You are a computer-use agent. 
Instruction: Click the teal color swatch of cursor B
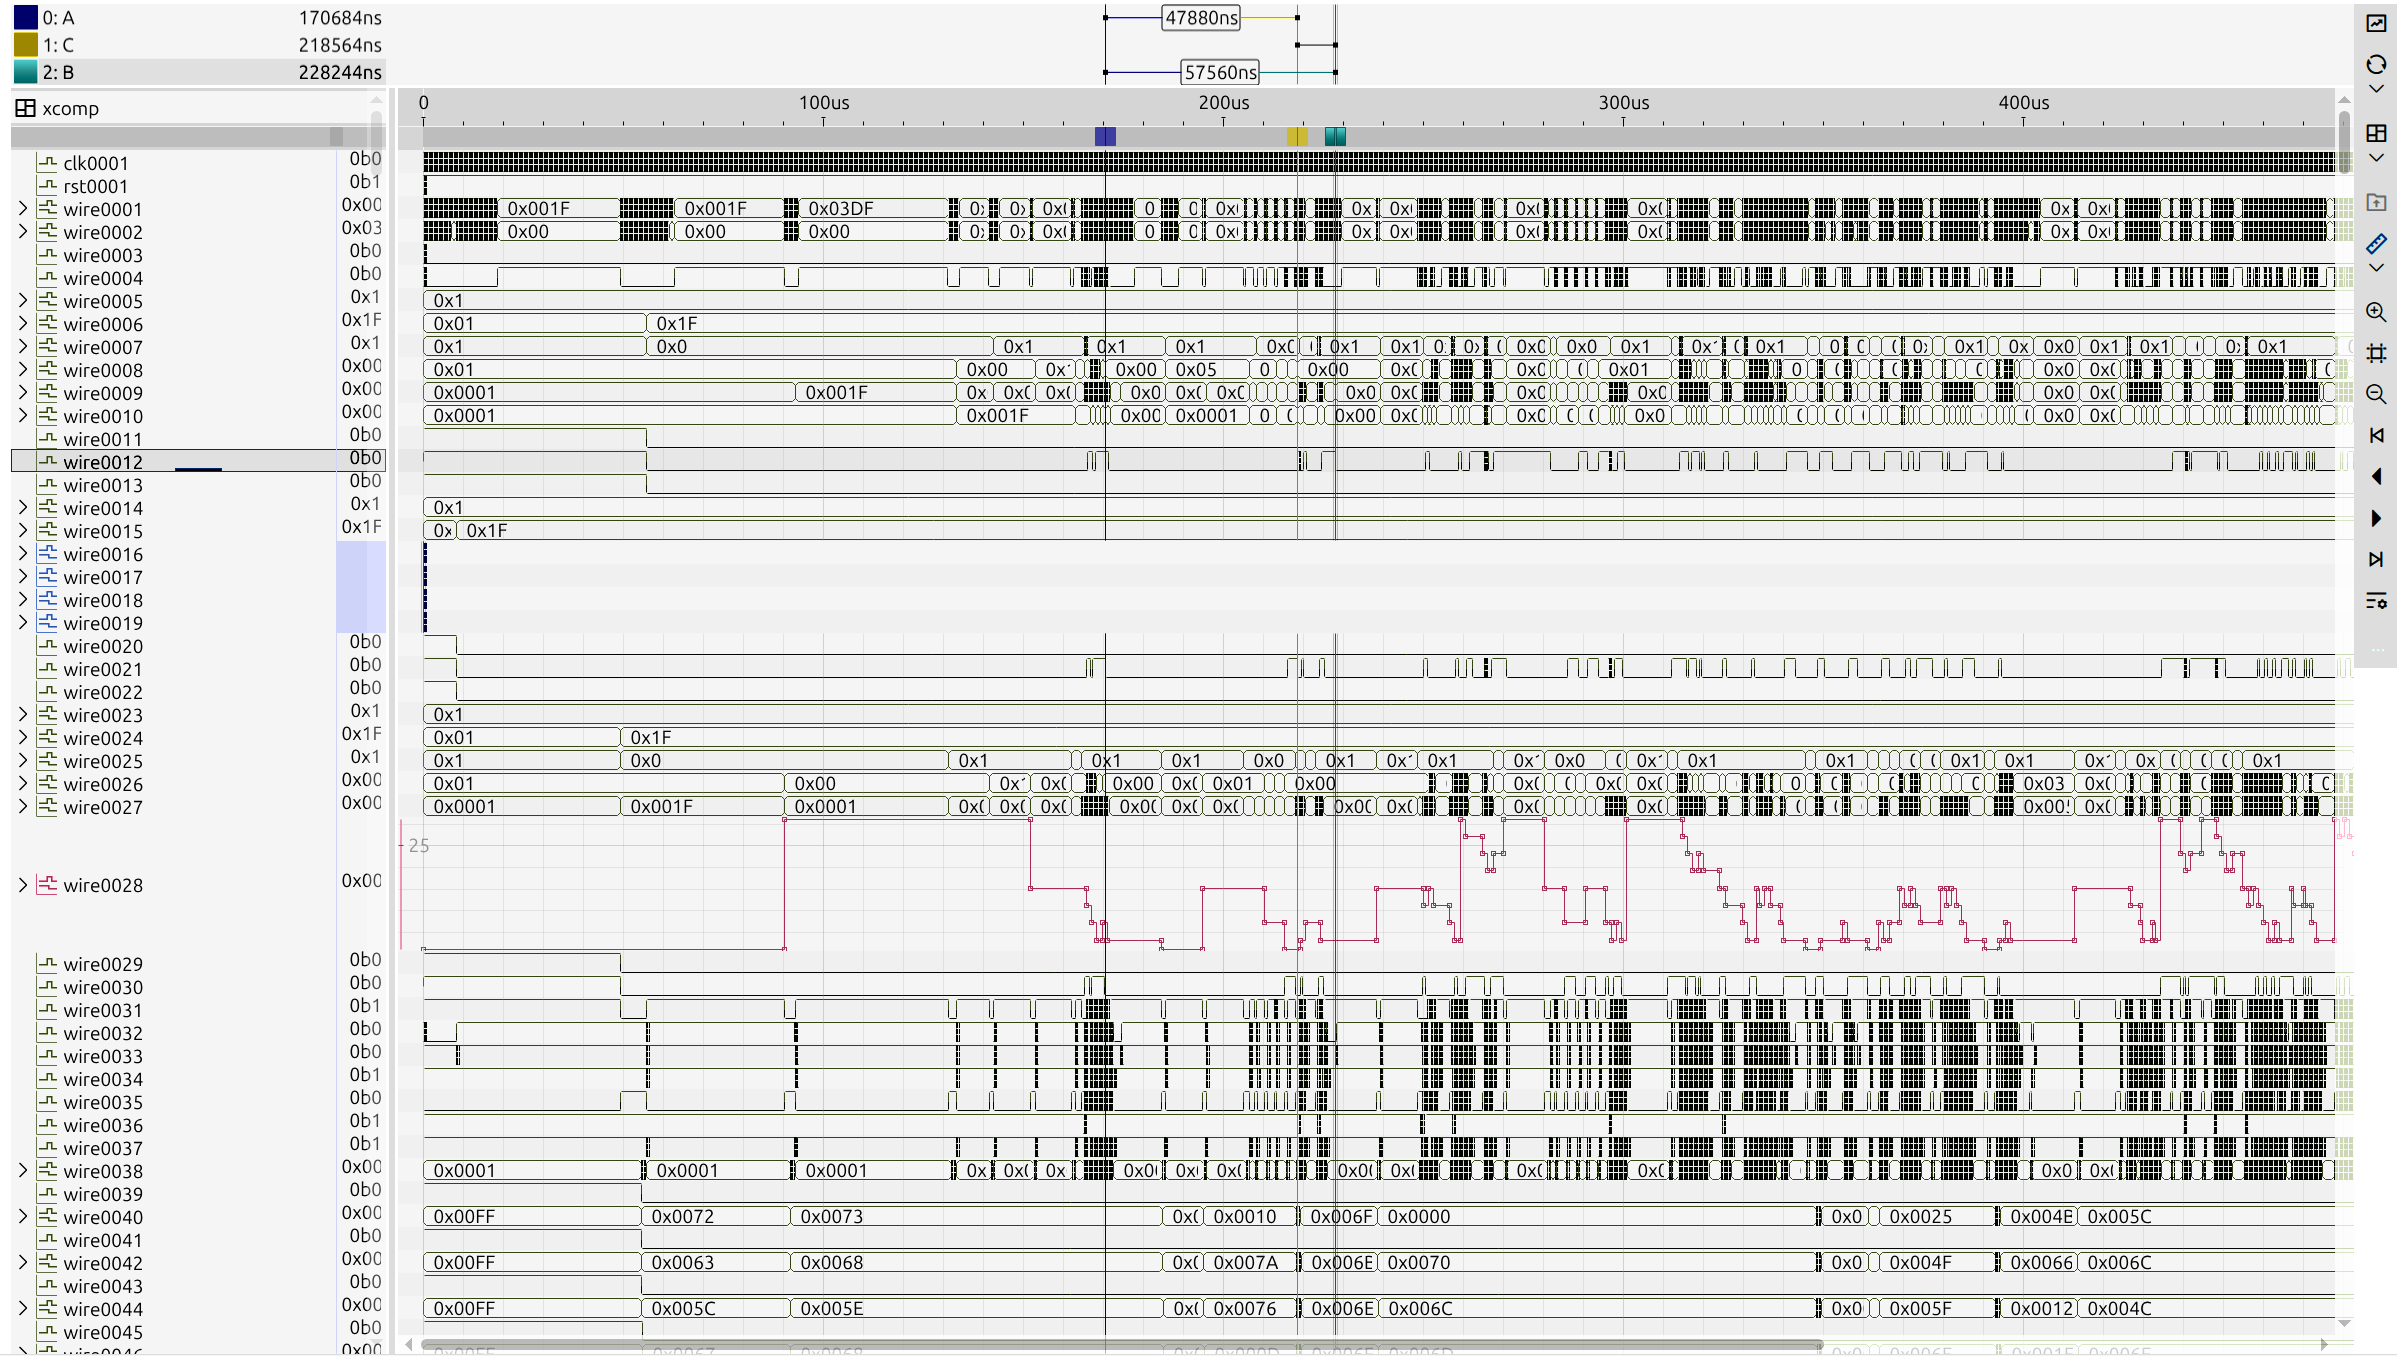tap(26, 72)
